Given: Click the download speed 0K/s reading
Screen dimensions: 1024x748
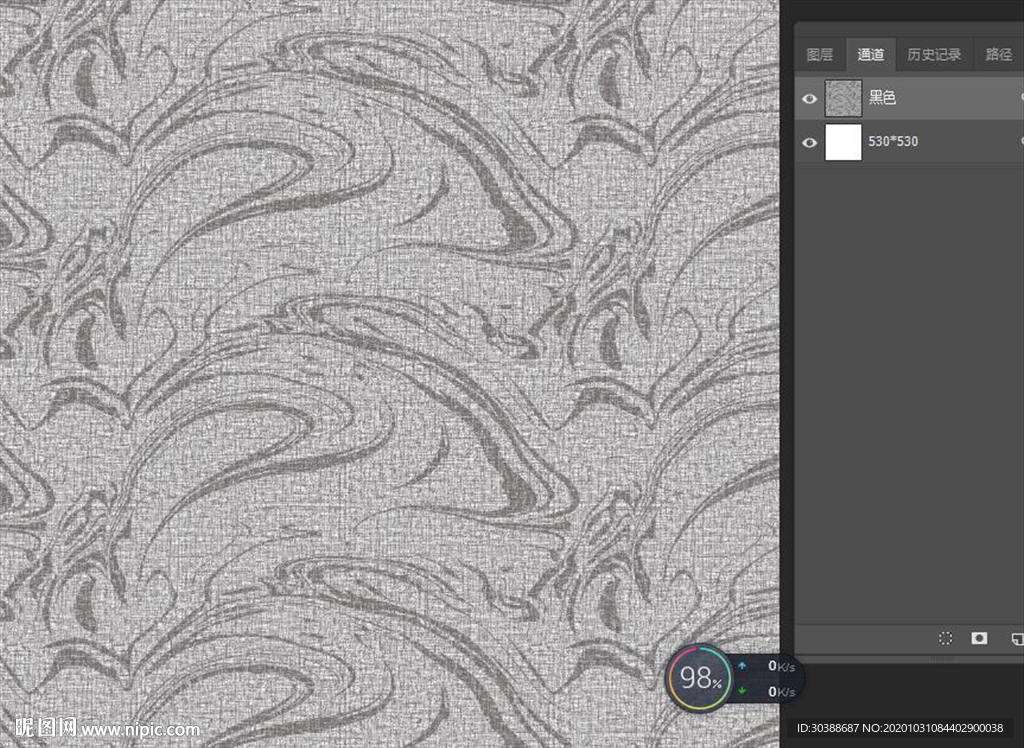Looking at the screenshot, I should (x=781, y=692).
